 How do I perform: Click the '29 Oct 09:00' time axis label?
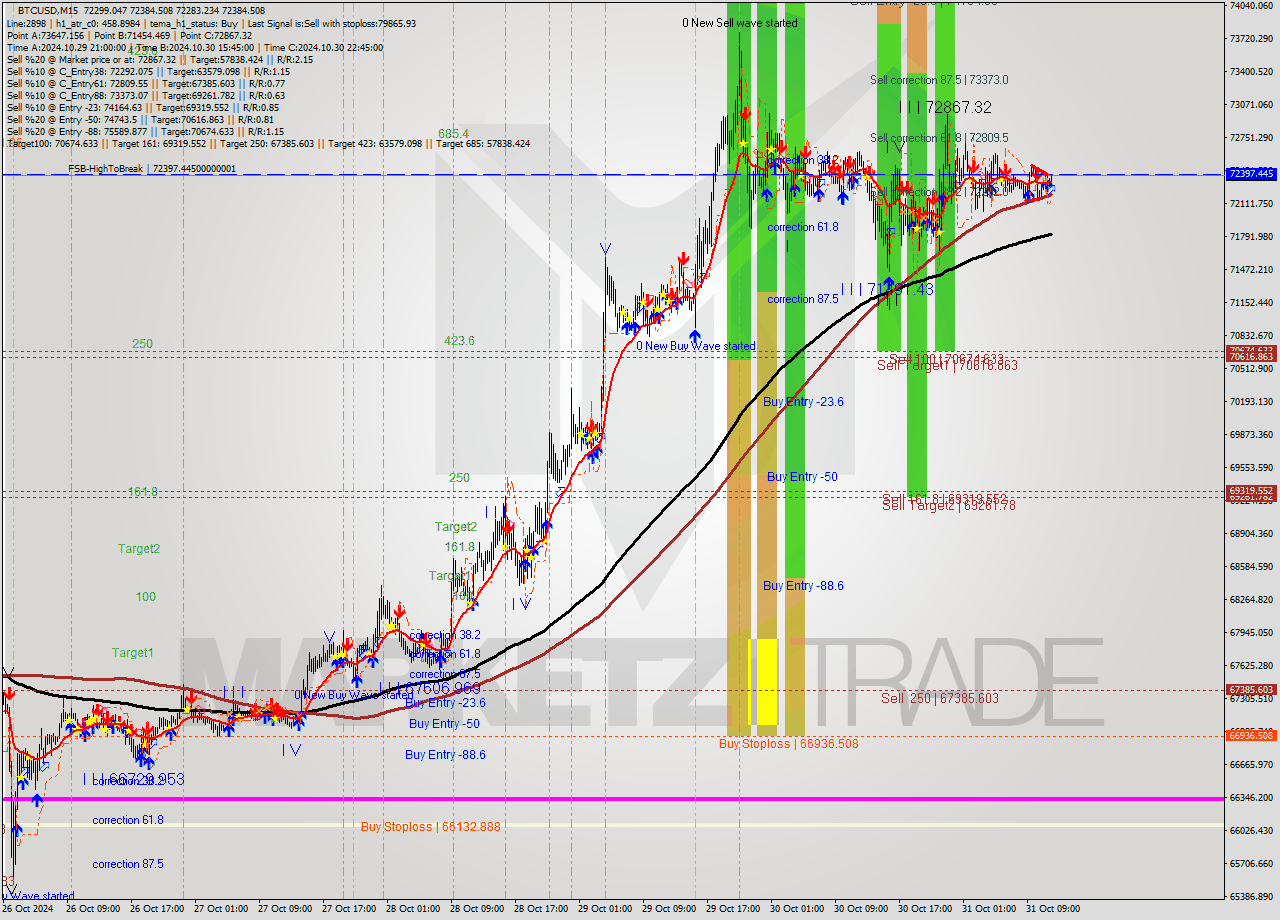[x=669, y=909]
